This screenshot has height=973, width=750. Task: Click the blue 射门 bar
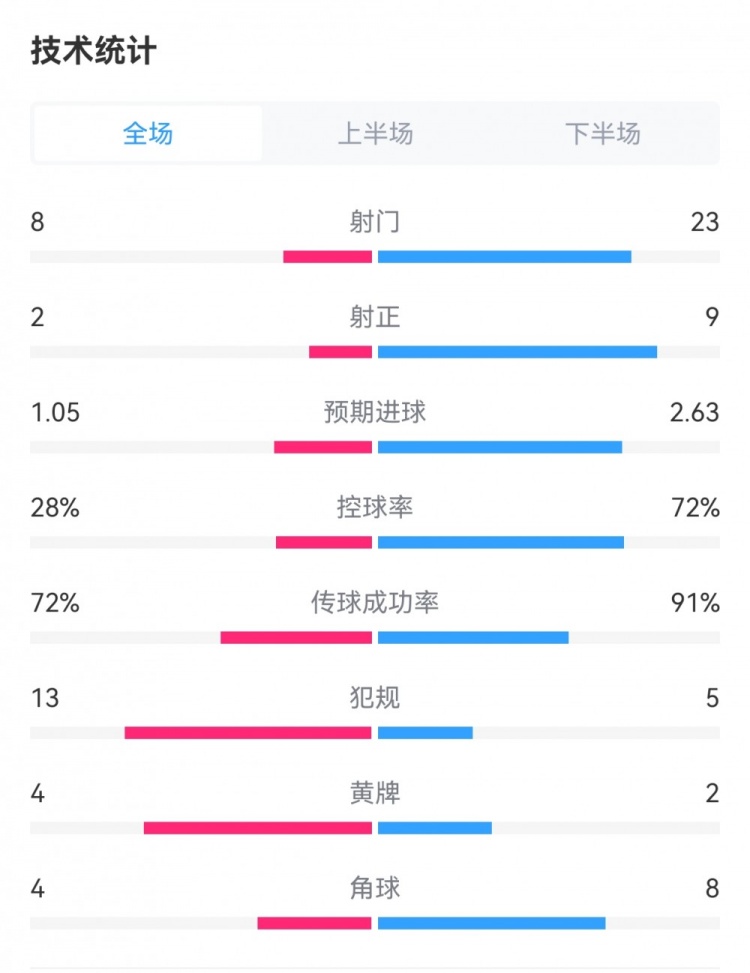coord(504,257)
